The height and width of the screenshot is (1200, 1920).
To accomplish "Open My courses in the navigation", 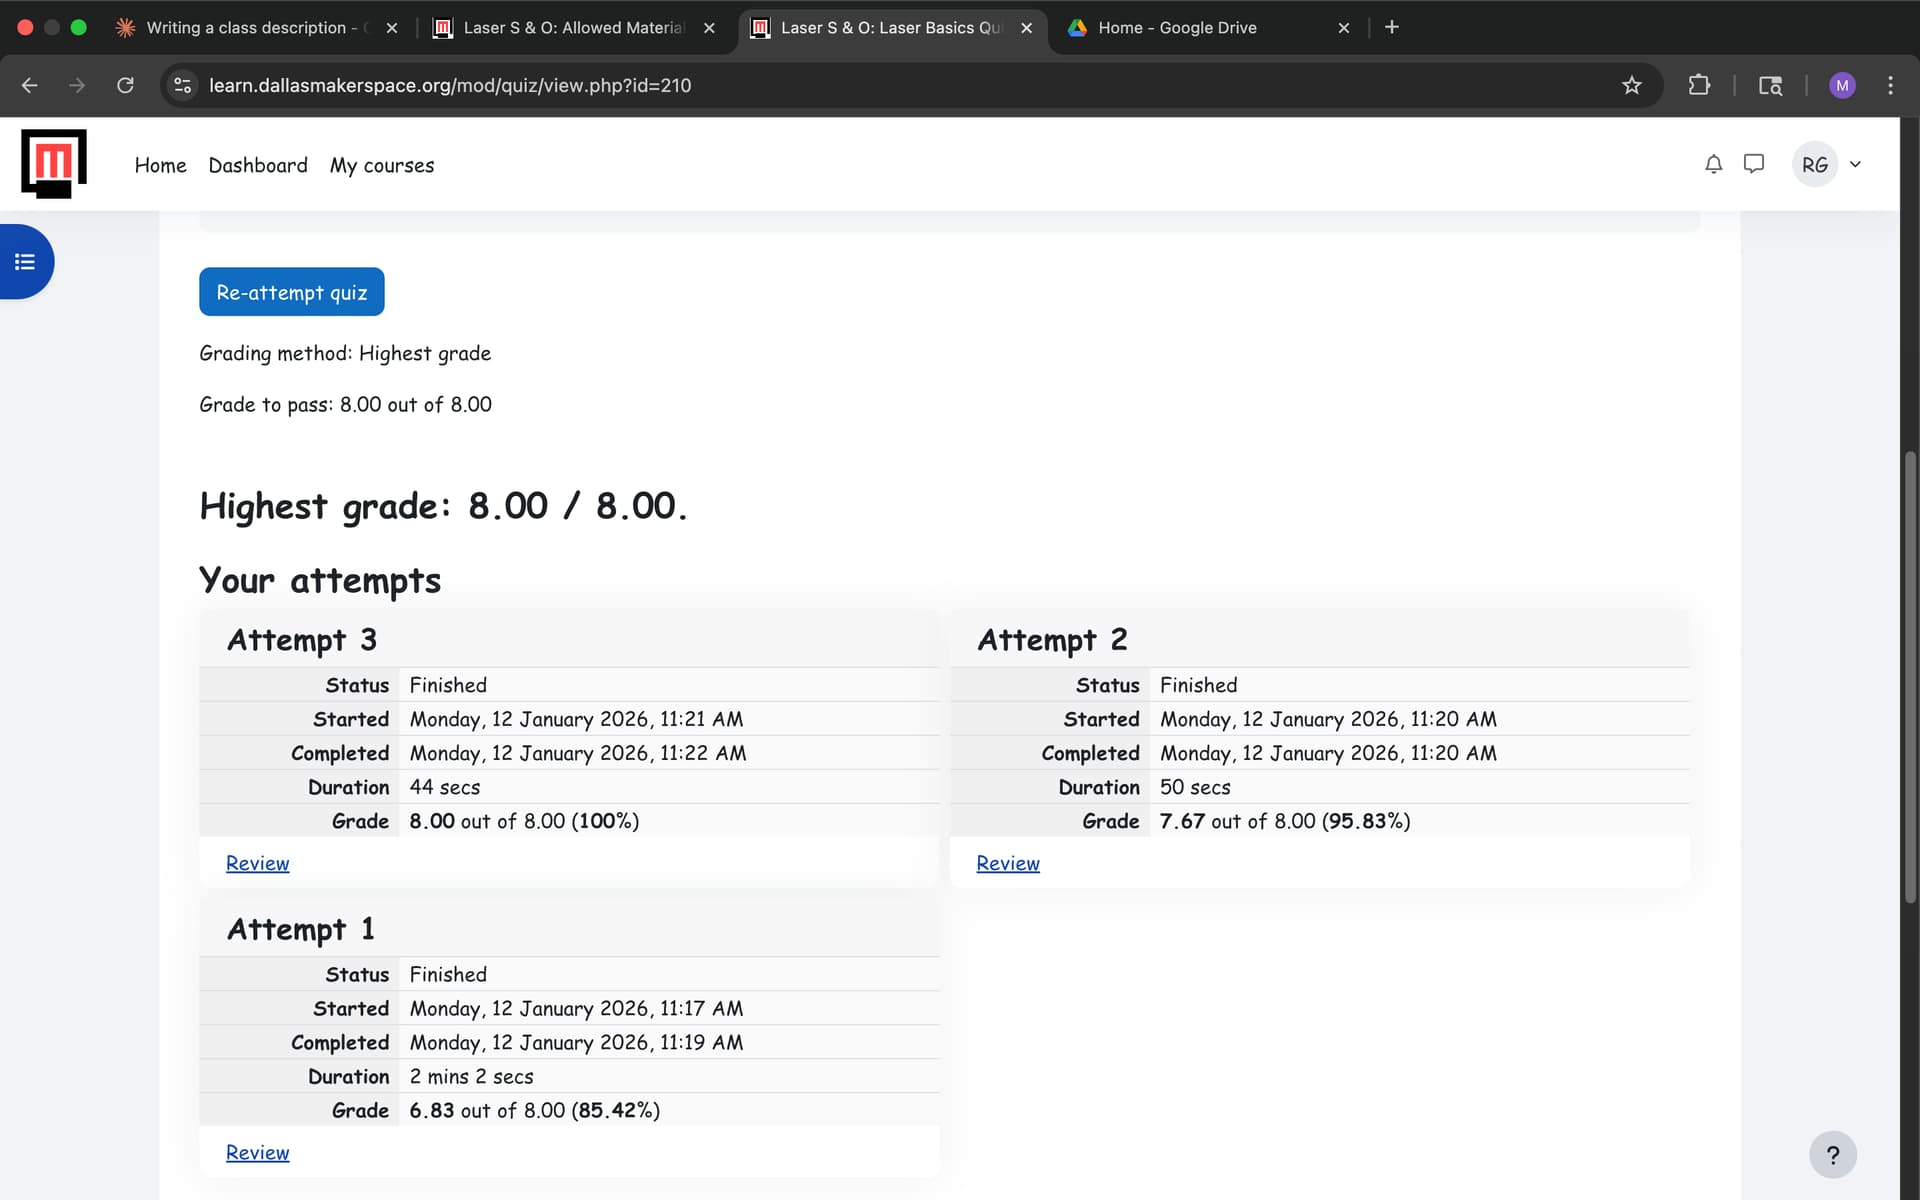I will (x=382, y=165).
